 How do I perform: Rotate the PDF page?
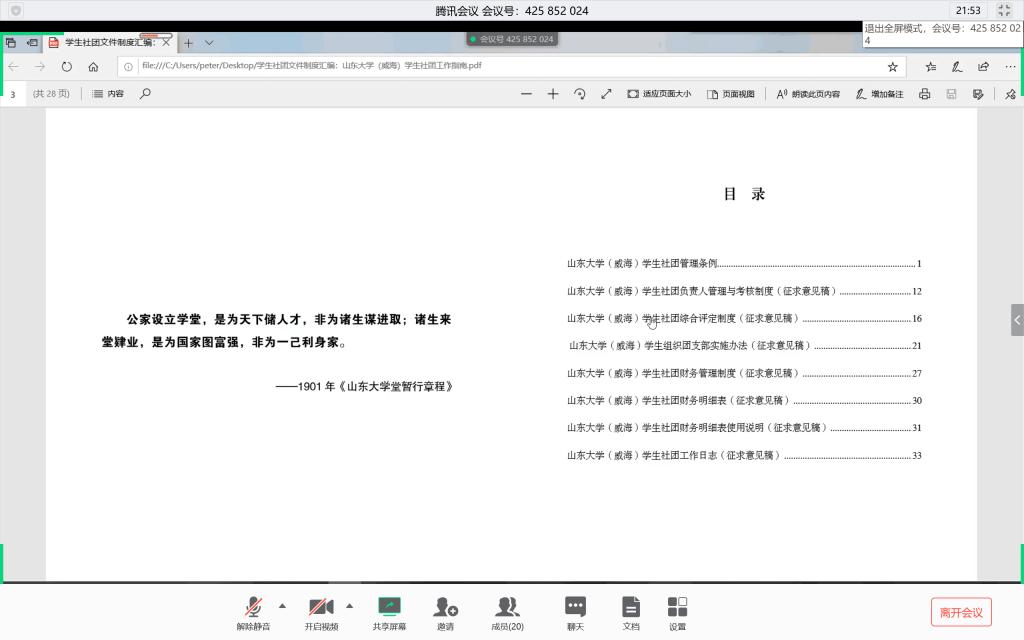coord(579,94)
